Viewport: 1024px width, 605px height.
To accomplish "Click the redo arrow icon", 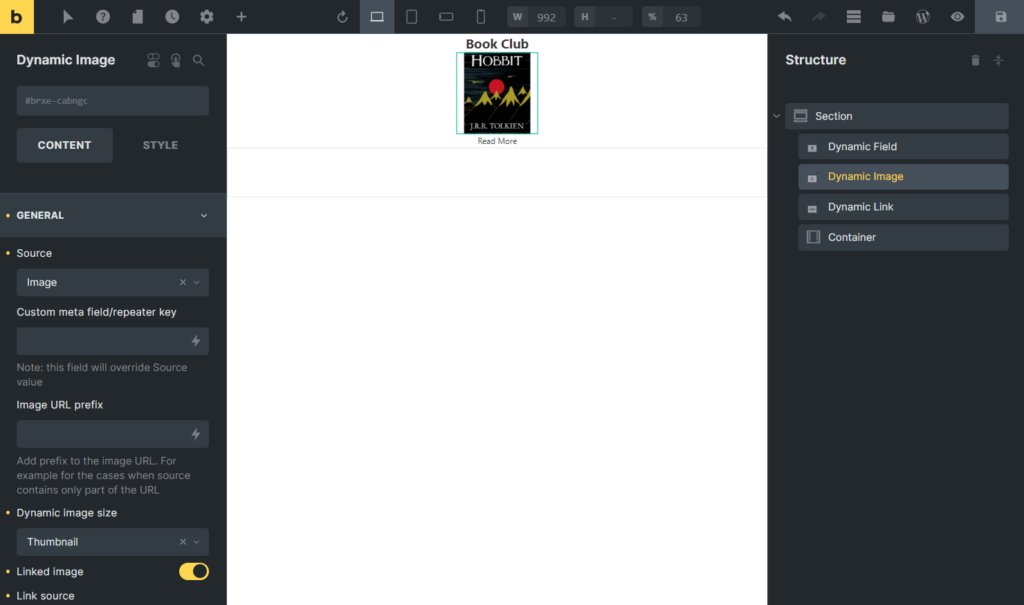I will click(x=819, y=17).
